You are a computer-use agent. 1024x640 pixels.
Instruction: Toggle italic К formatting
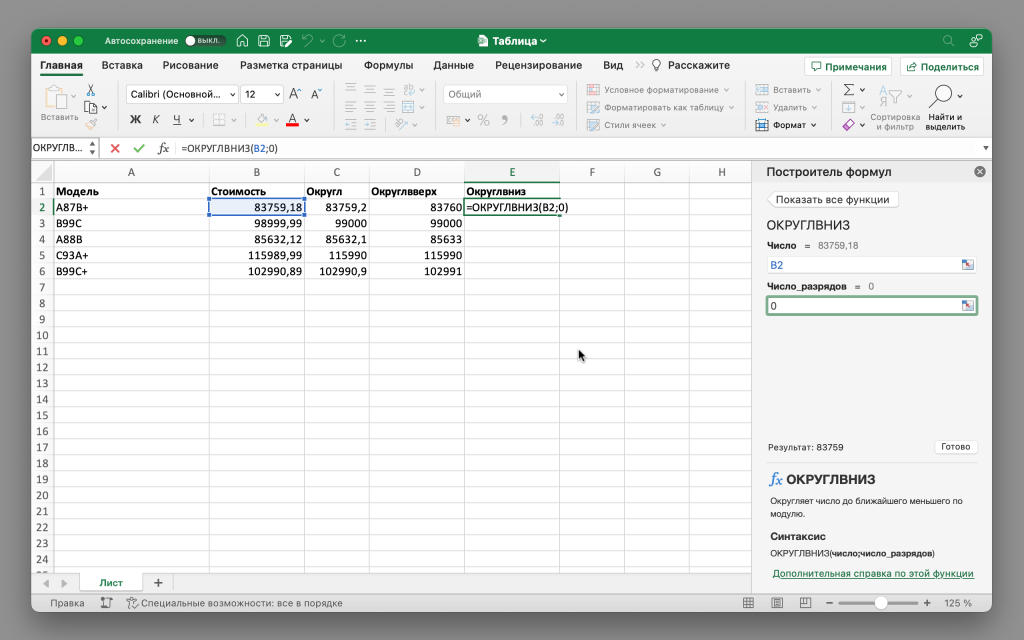pos(156,120)
